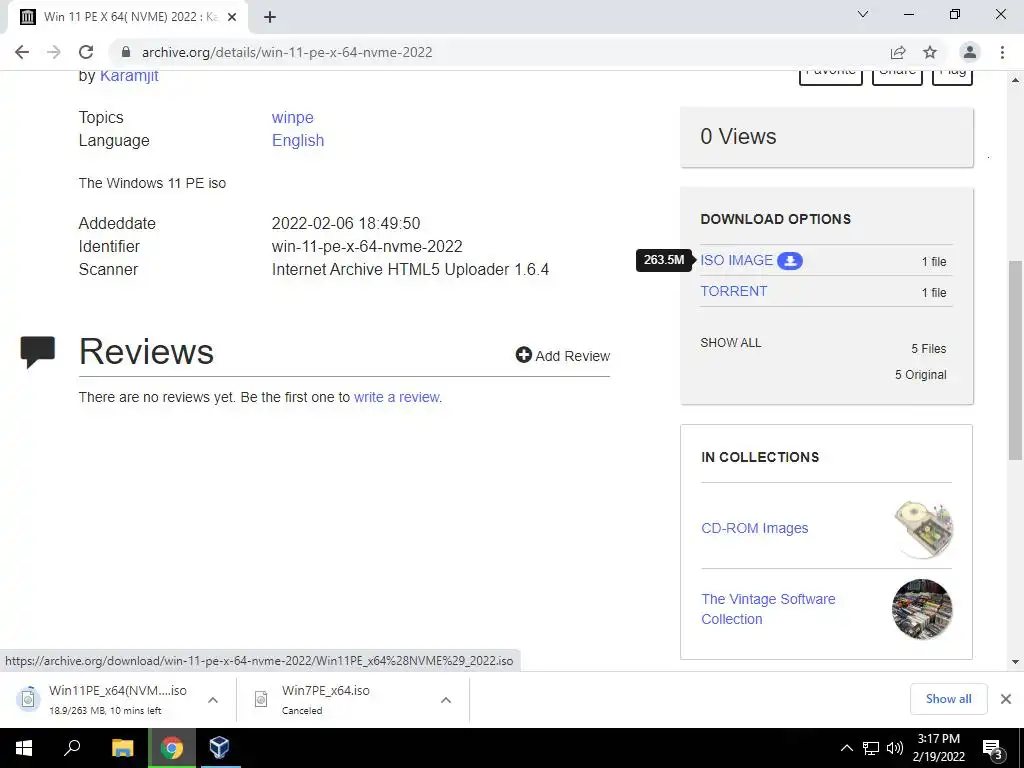Click the ISO file icon in Win11PE download
The width and height of the screenshot is (1024, 768).
tap(27, 699)
